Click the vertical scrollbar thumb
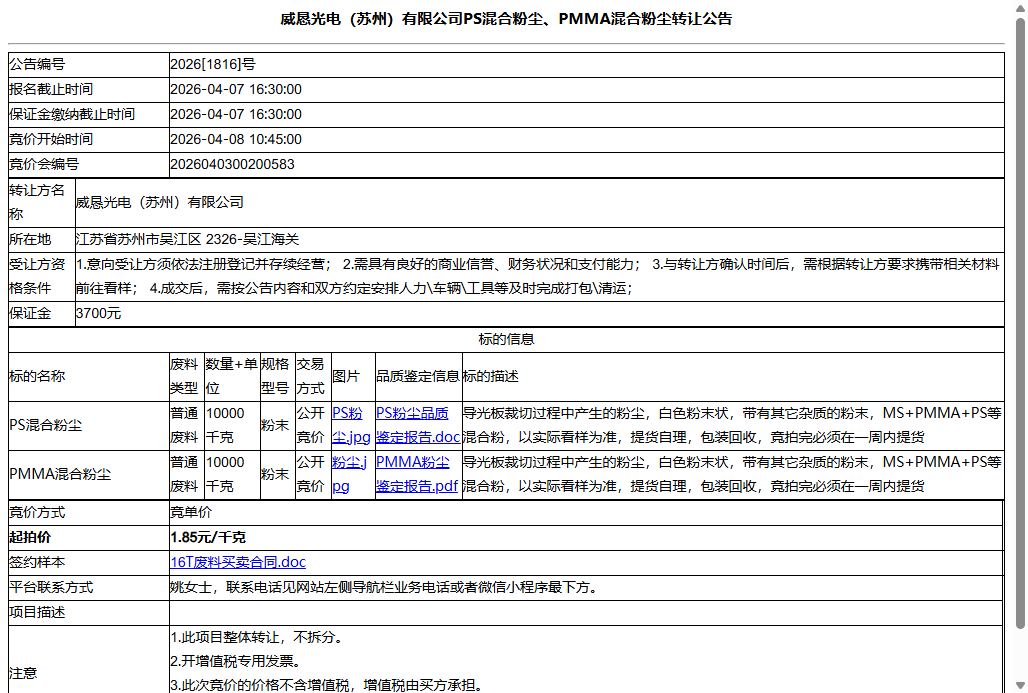This screenshot has height=693, width=1028. [1019, 325]
